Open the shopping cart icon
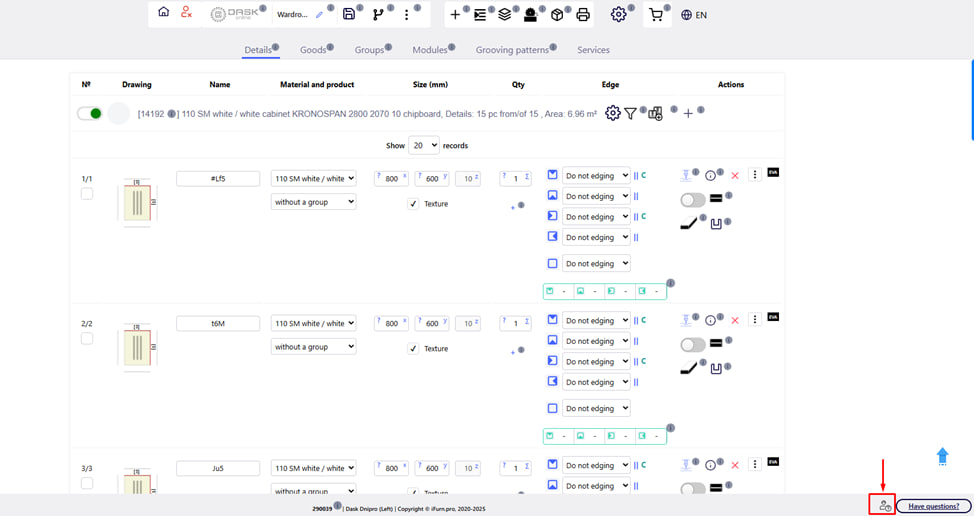The width and height of the screenshot is (974, 516). 655,15
